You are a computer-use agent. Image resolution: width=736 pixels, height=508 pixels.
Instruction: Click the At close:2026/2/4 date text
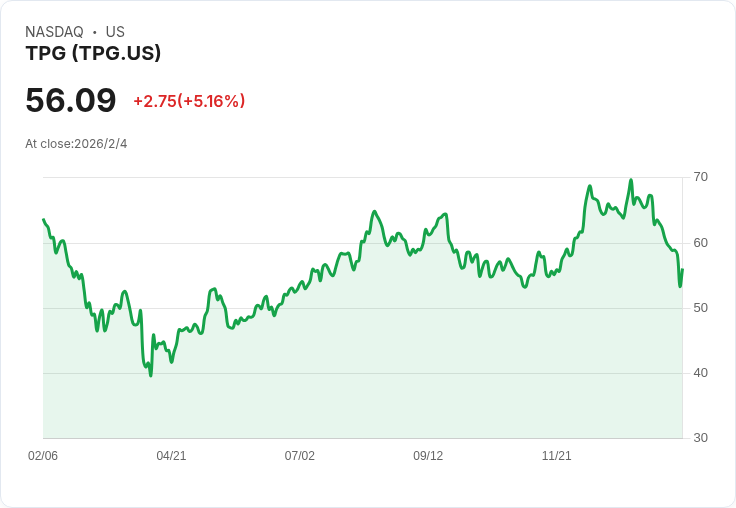[x=76, y=144]
